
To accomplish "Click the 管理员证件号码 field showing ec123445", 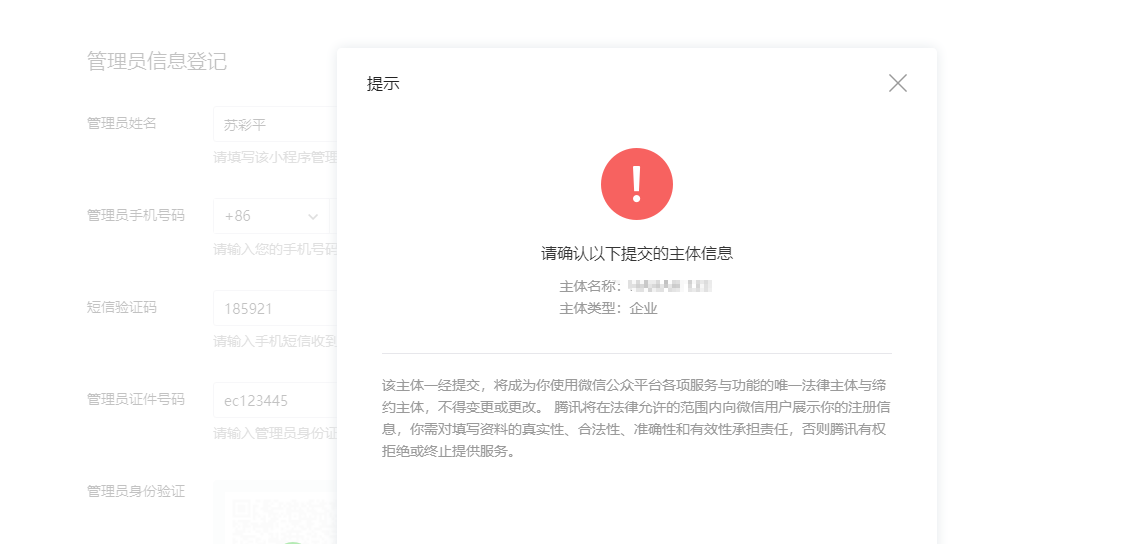I will pyautogui.click(x=275, y=400).
